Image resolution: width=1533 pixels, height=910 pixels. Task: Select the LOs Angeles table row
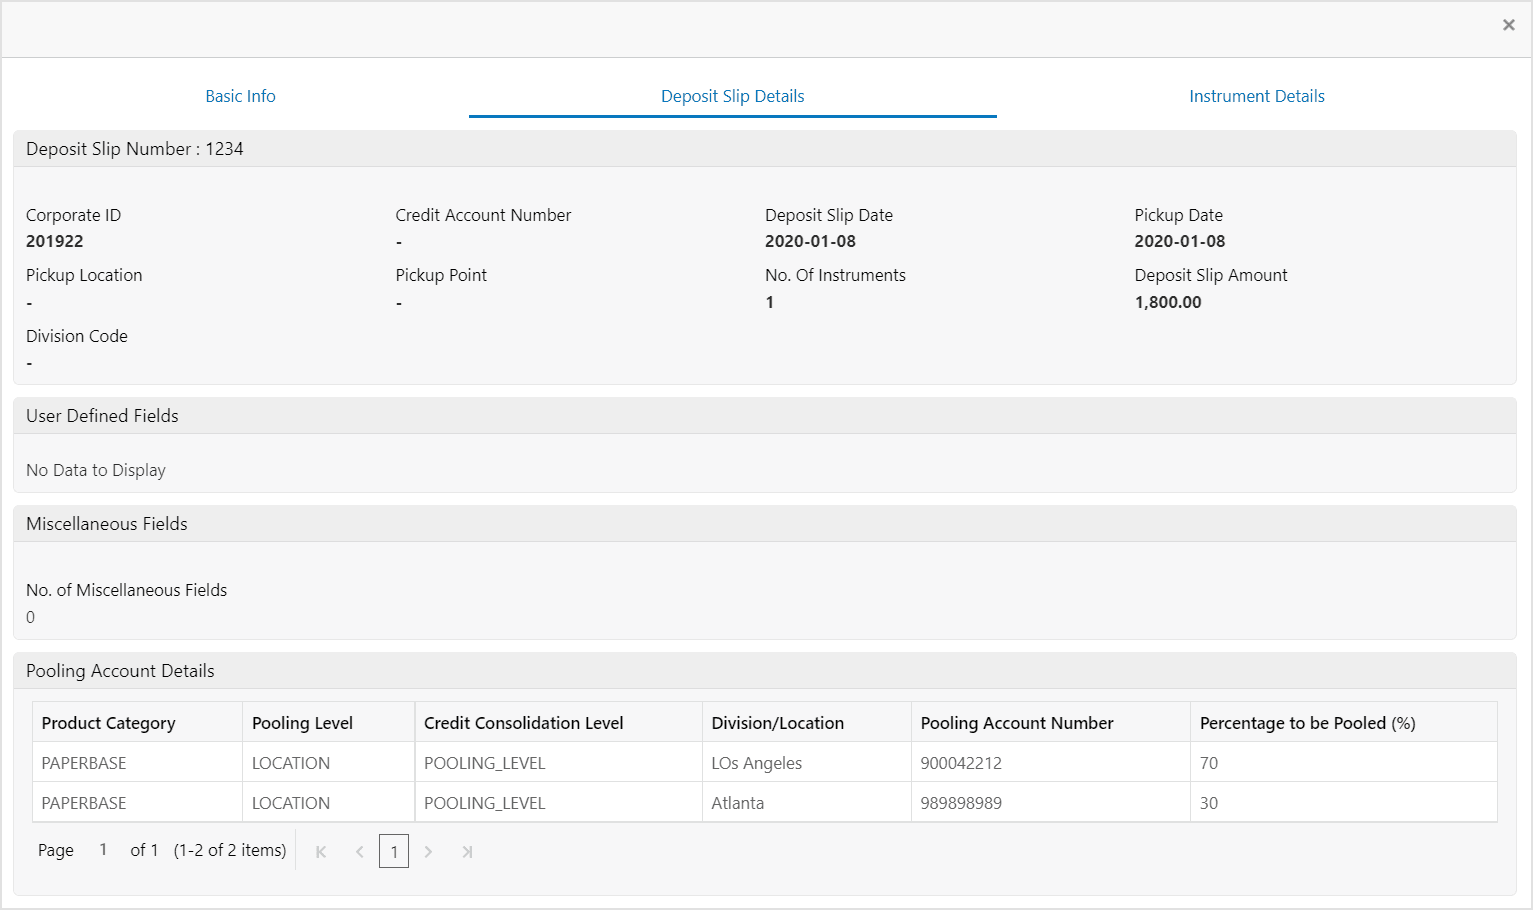[765, 762]
